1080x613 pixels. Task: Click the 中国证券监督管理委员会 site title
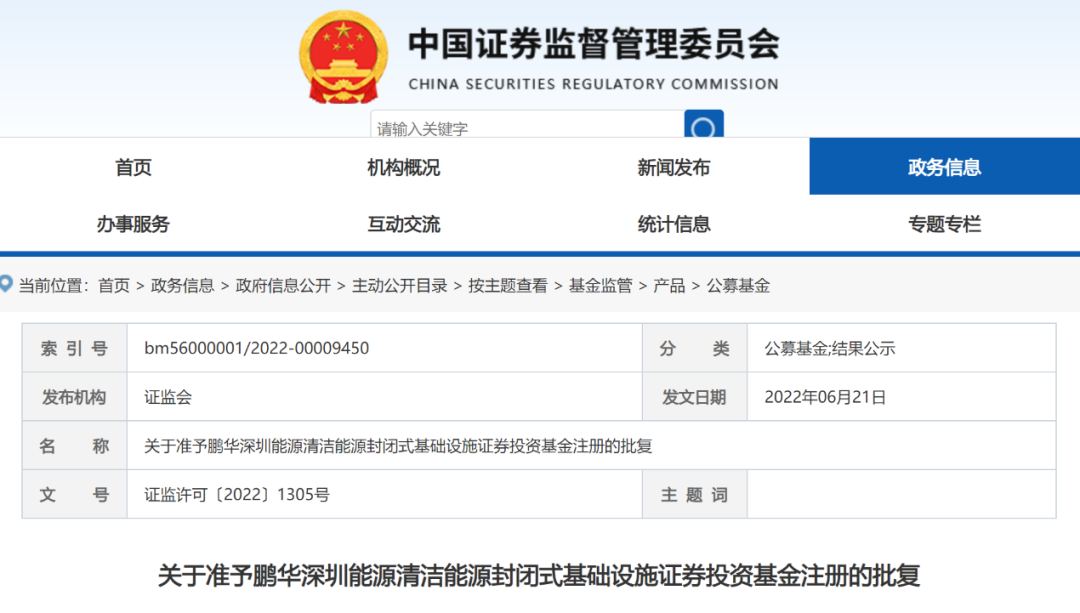(594, 44)
